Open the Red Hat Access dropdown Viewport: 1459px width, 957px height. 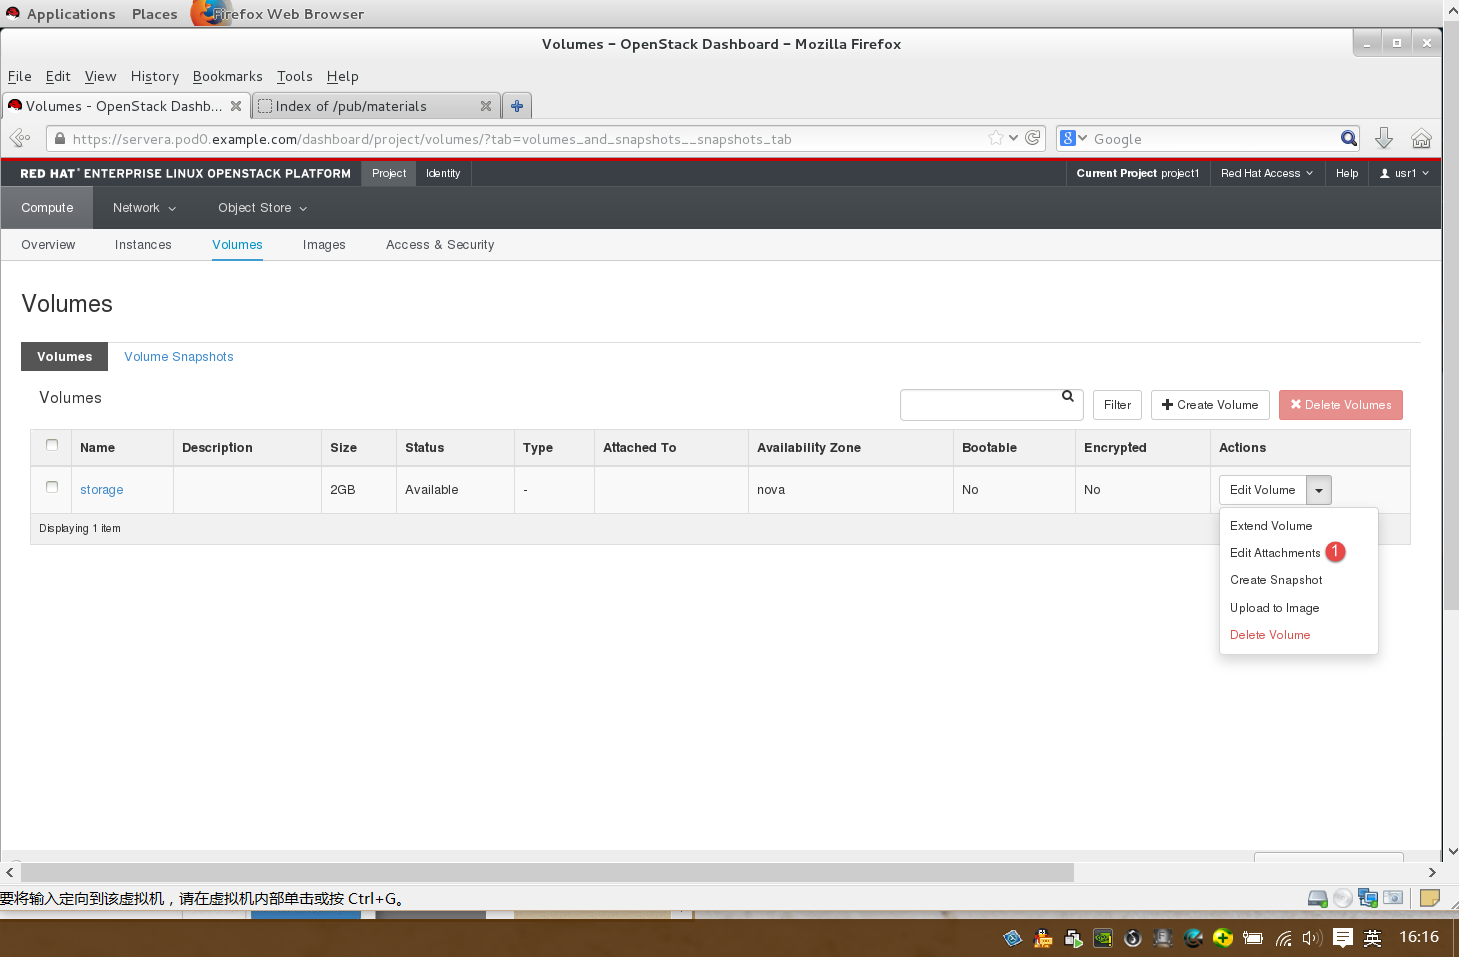pos(1267,173)
